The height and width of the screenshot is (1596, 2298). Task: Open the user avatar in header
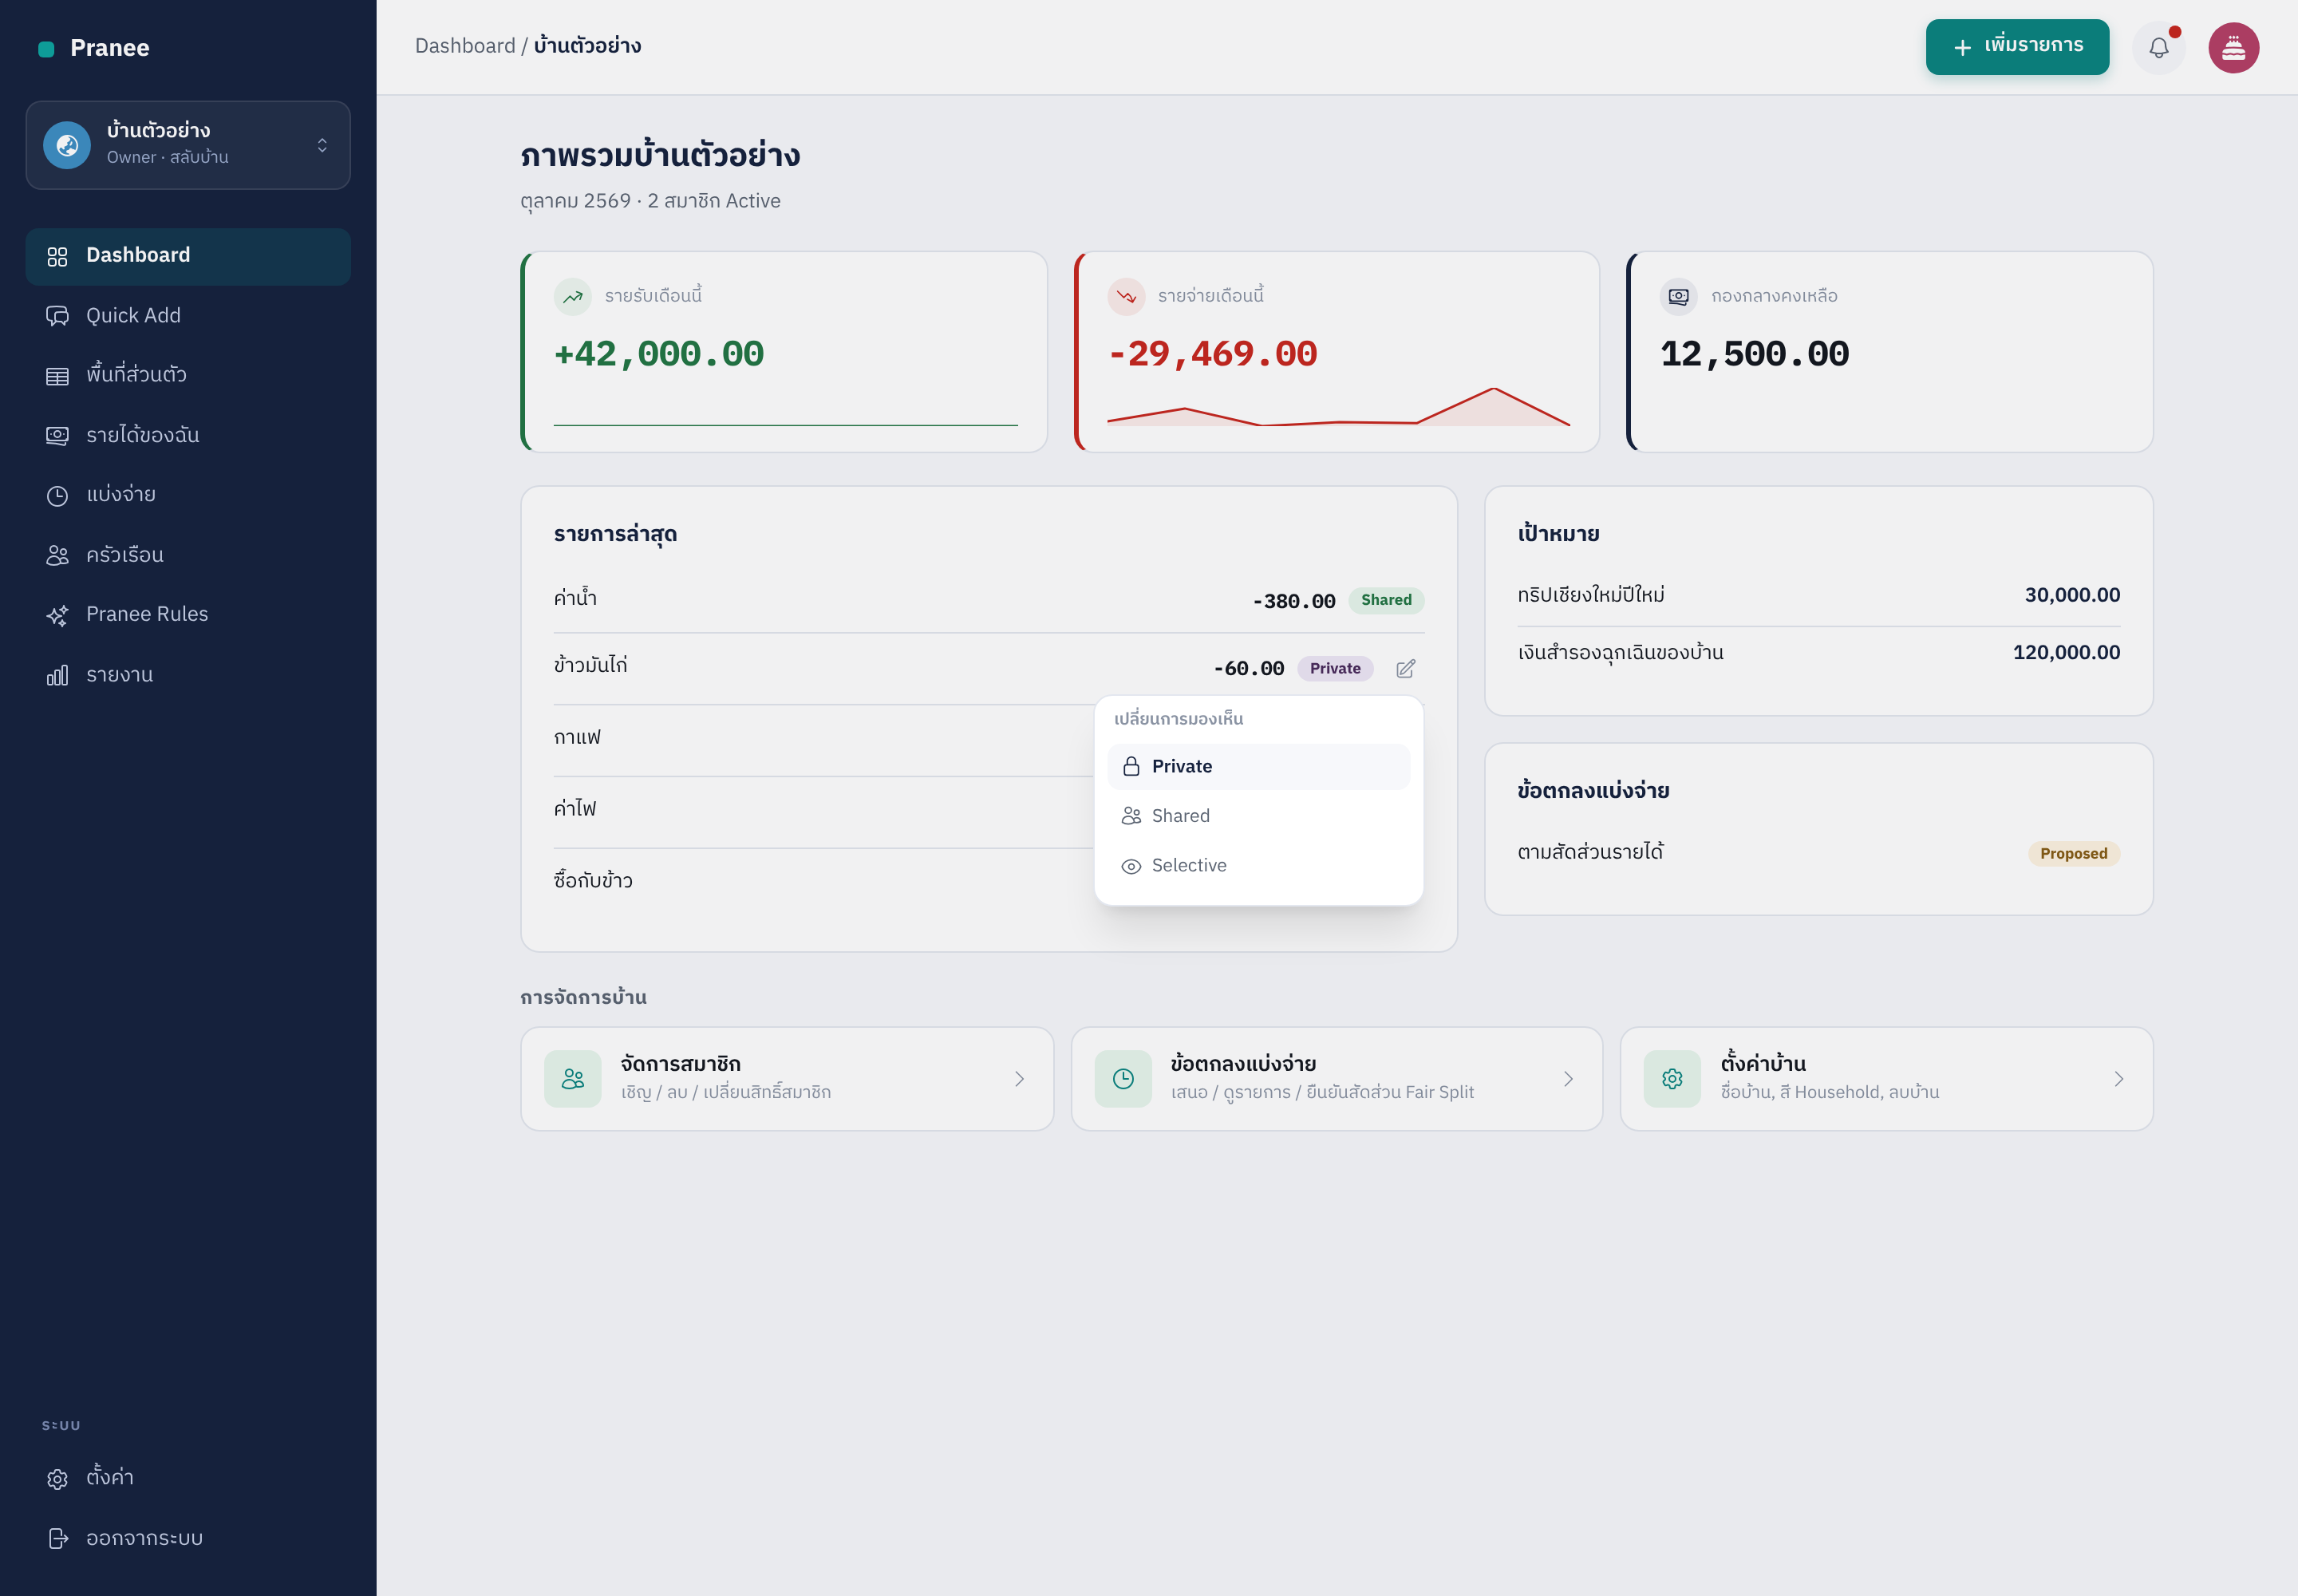click(x=2233, y=47)
